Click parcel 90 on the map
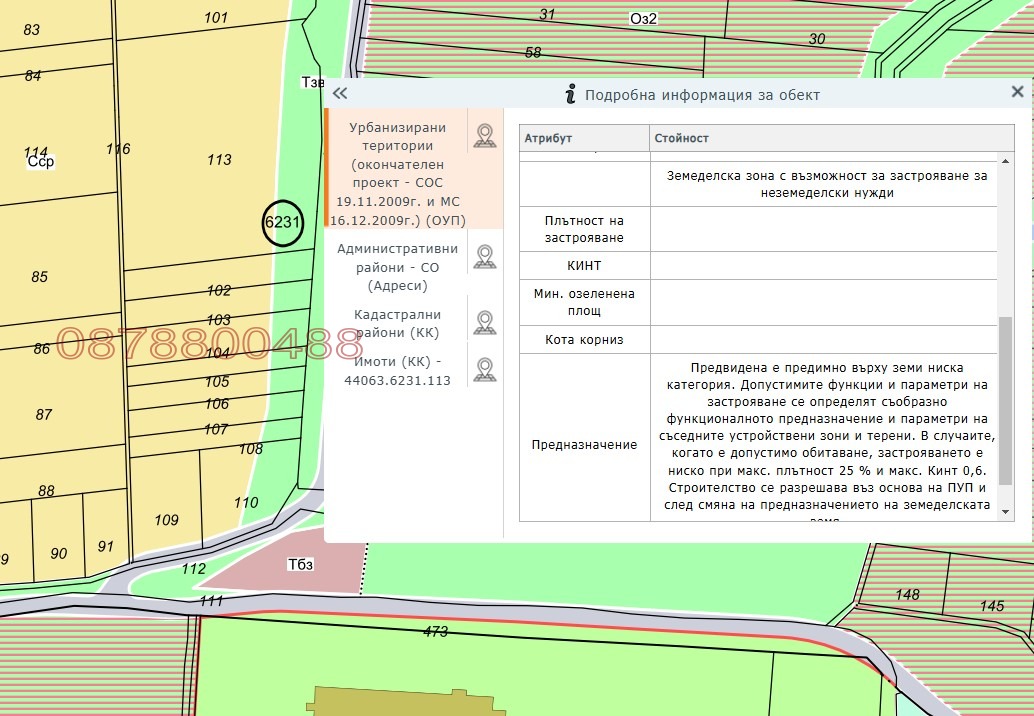 click(59, 554)
